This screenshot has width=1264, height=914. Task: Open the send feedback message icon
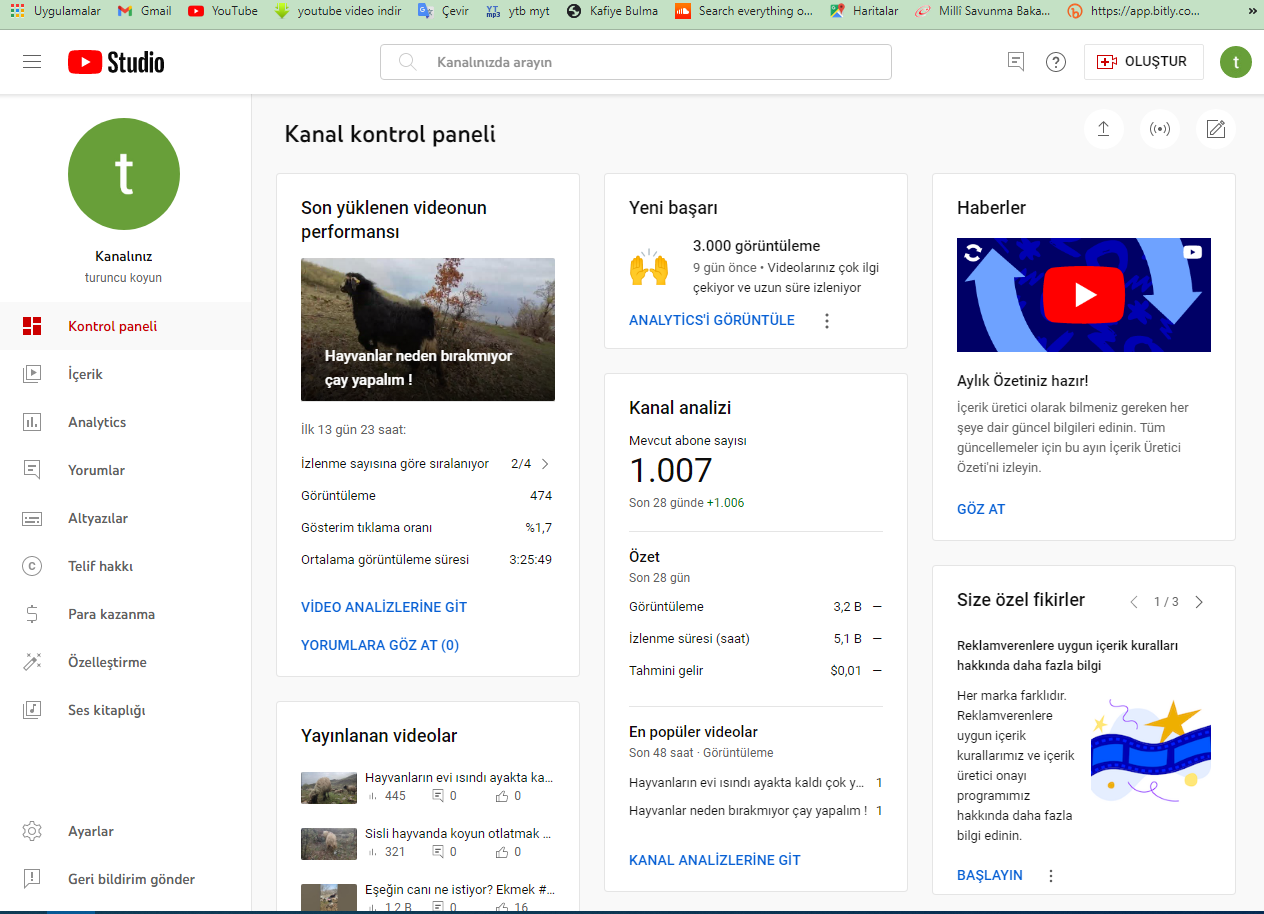point(1016,62)
